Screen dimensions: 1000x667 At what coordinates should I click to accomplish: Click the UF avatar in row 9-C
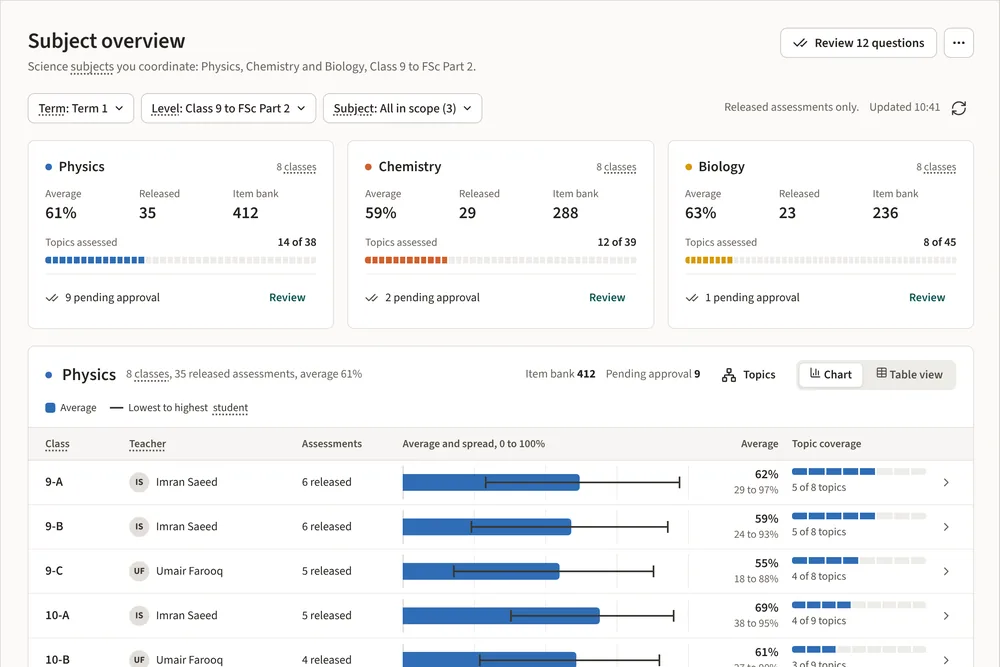pos(139,571)
